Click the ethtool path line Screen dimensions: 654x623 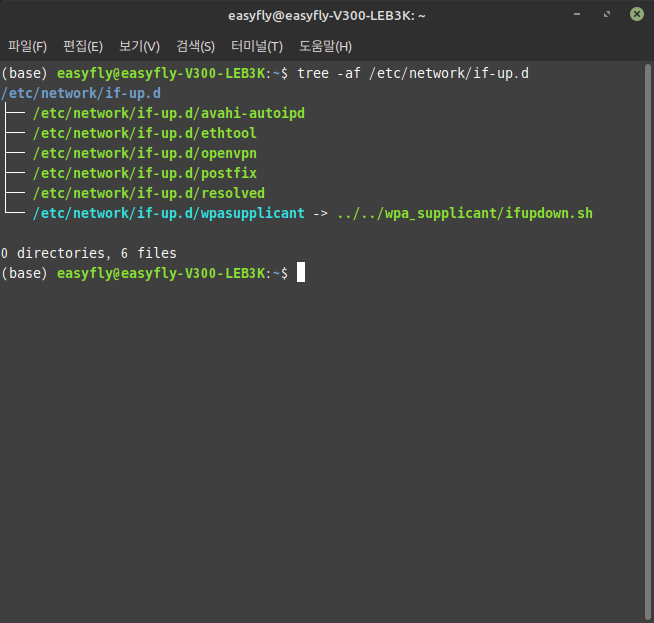pos(145,133)
